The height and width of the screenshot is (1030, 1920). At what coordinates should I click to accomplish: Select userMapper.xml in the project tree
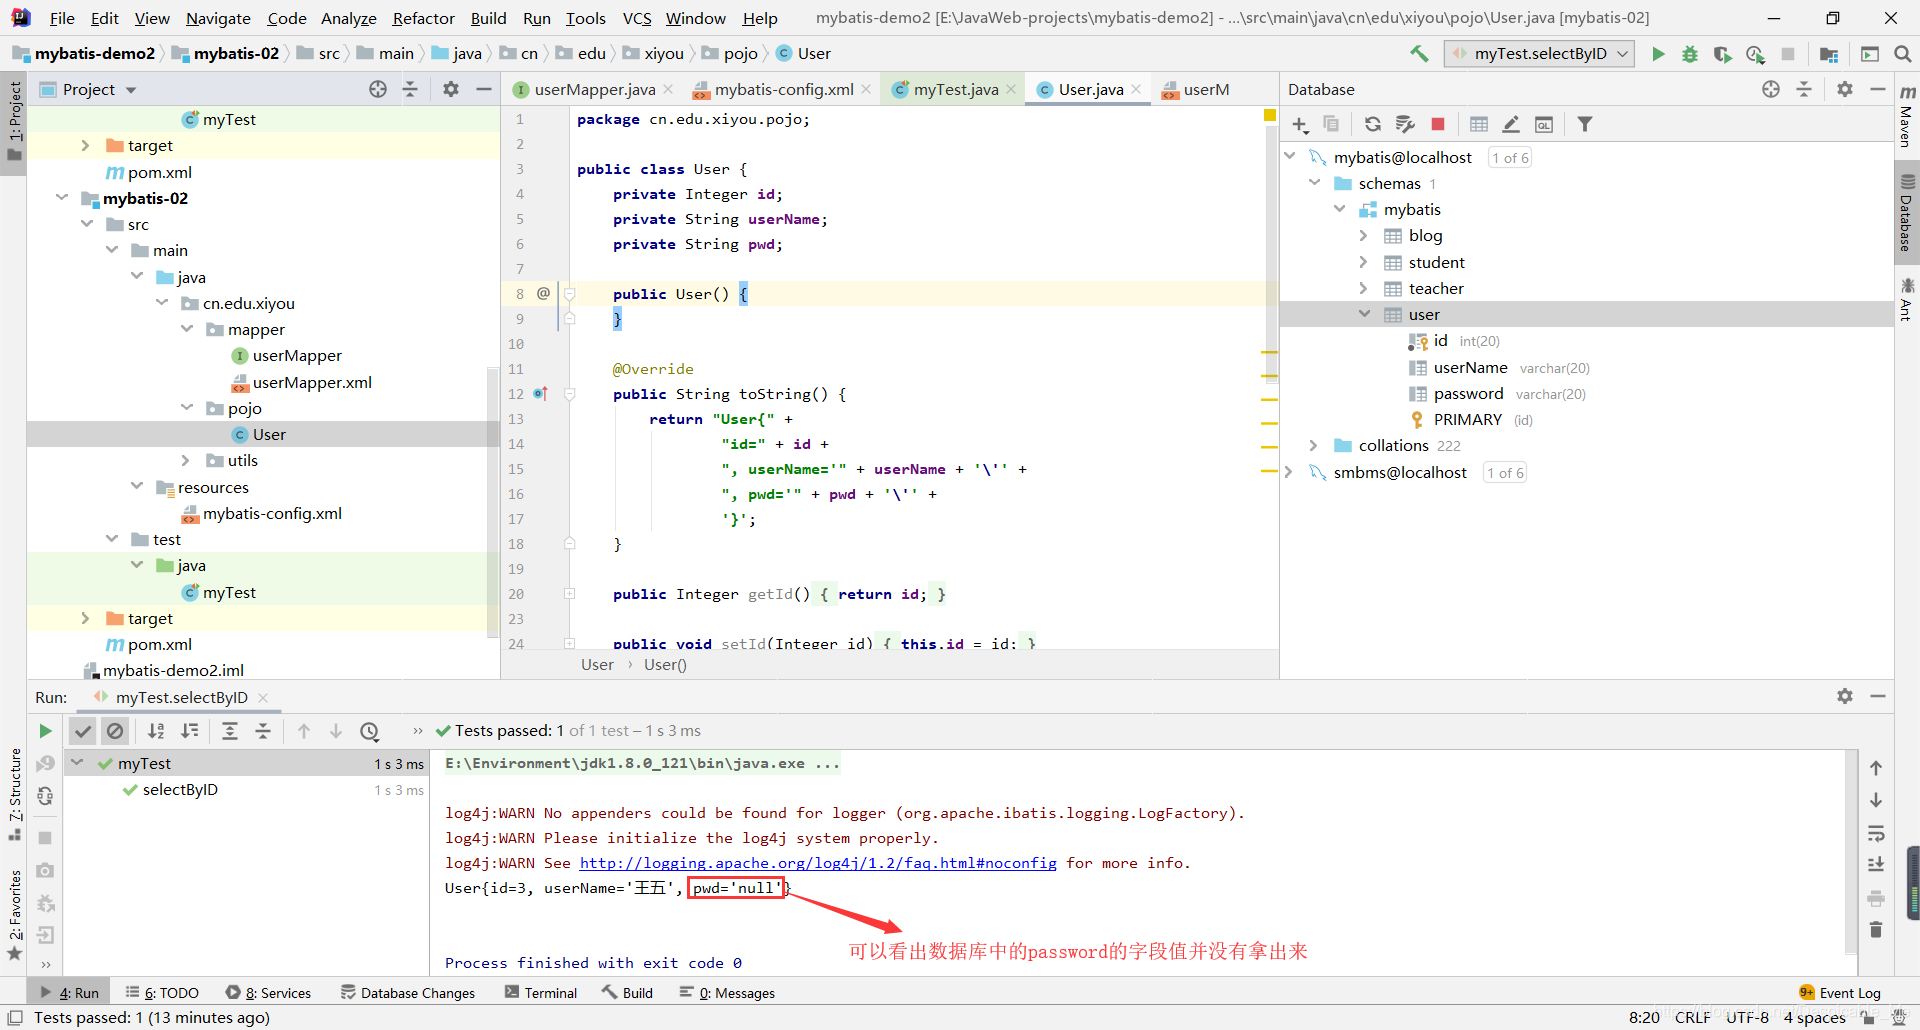point(300,382)
